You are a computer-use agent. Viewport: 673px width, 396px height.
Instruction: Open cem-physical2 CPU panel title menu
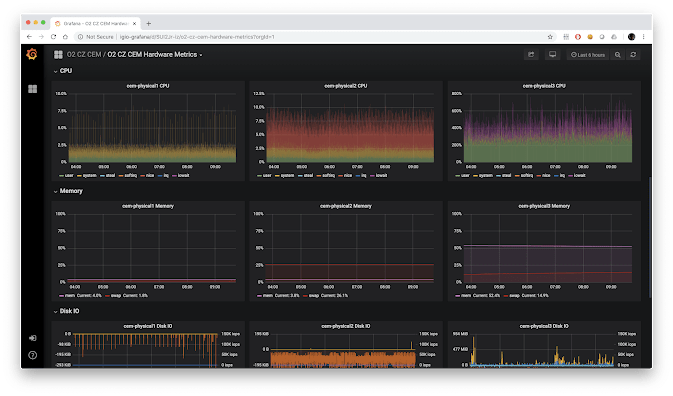click(346, 86)
